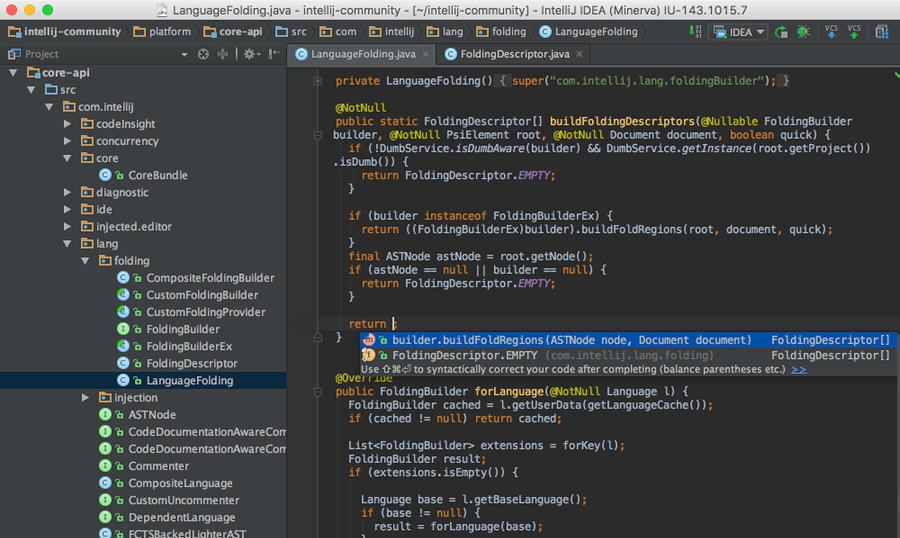Image resolution: width=900 pixels, height=538 pixels.
Task: Collapse the com.intellij package node
Action: click(x=49, y=107)
